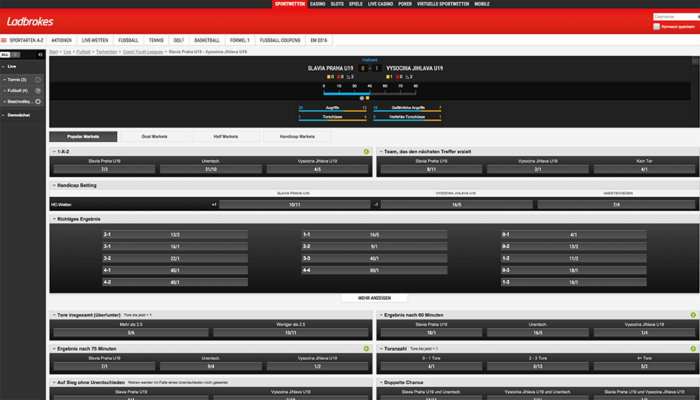The width and height of the screenshot is (700, 400).
Task: Switch to the Half Markets tab
Action: [x=226, y=137]
